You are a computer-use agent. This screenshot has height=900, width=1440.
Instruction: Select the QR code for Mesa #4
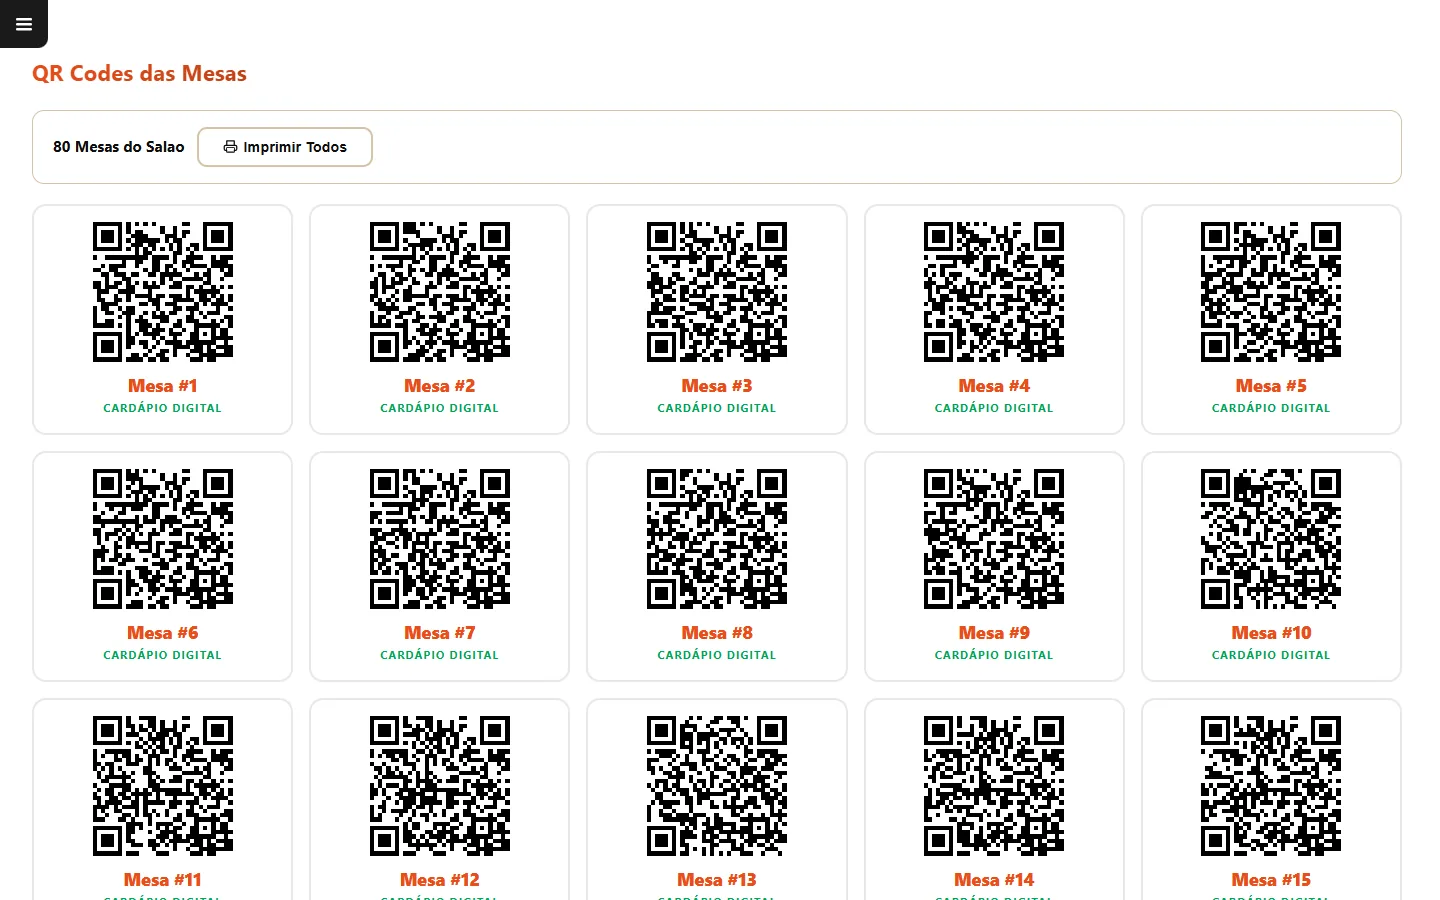pos(994,292)
